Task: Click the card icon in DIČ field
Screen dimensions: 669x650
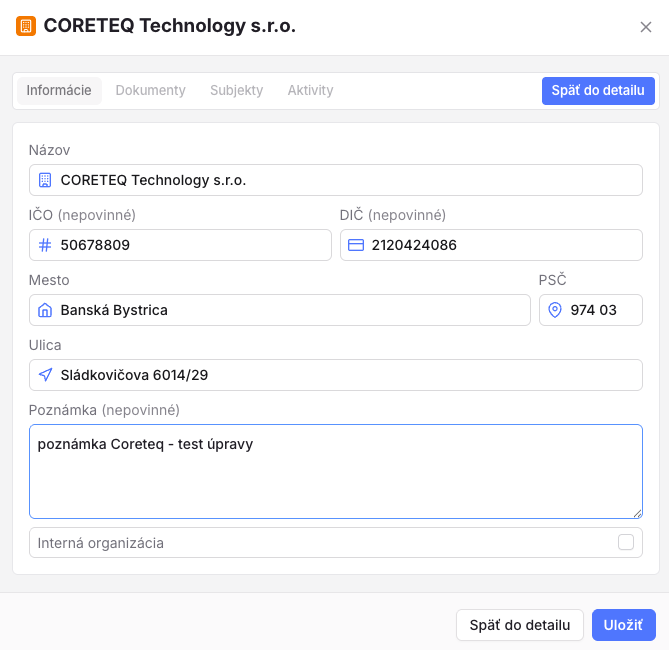Action: [356, 245]
